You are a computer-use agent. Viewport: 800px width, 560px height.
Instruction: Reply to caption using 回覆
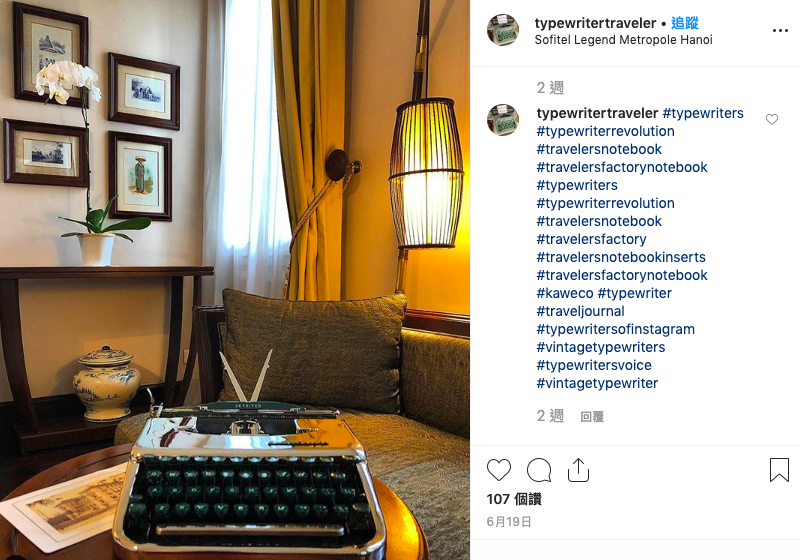click(592, 417)
